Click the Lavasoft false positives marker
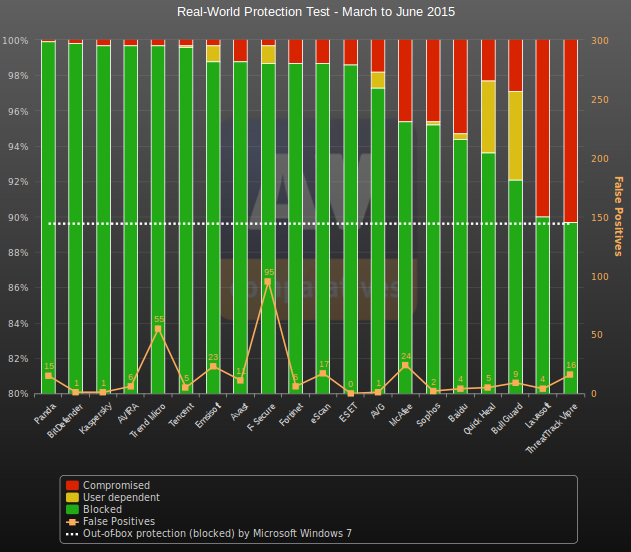 coord(542,389)
